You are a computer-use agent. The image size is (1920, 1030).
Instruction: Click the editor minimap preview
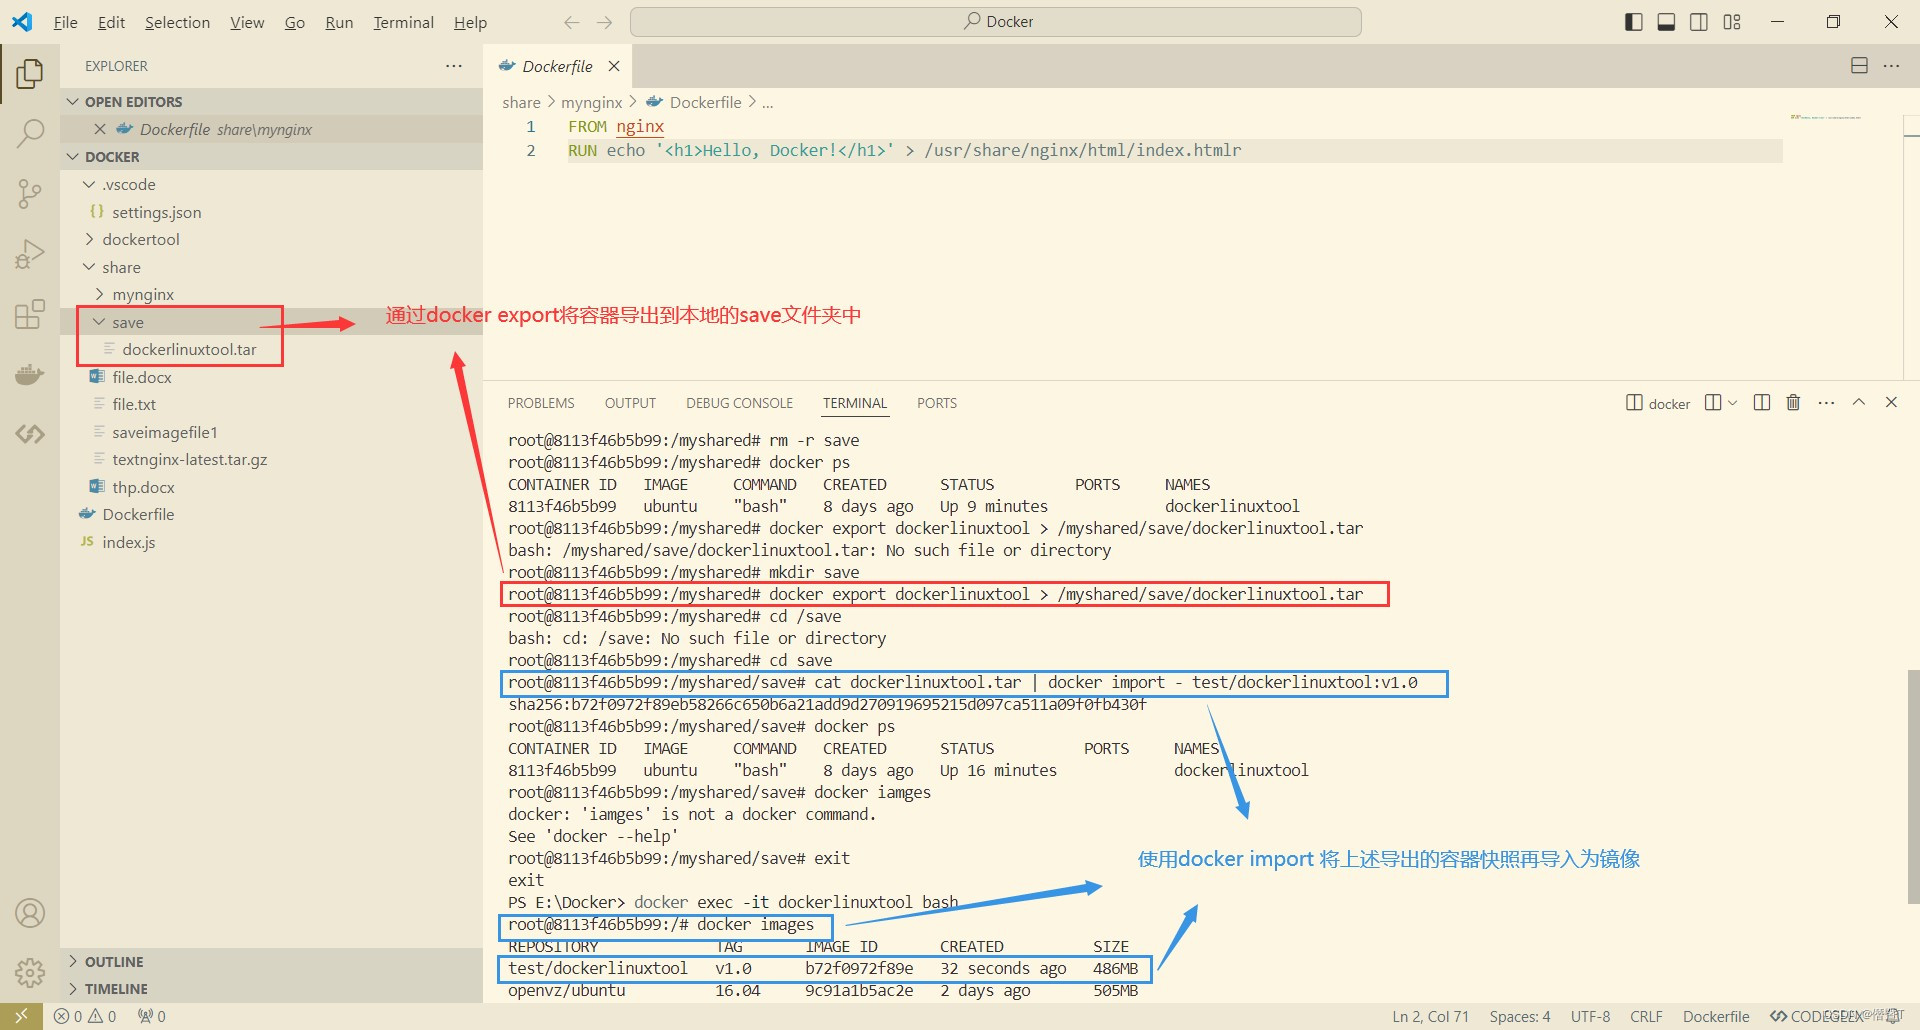click(1826, 118)
